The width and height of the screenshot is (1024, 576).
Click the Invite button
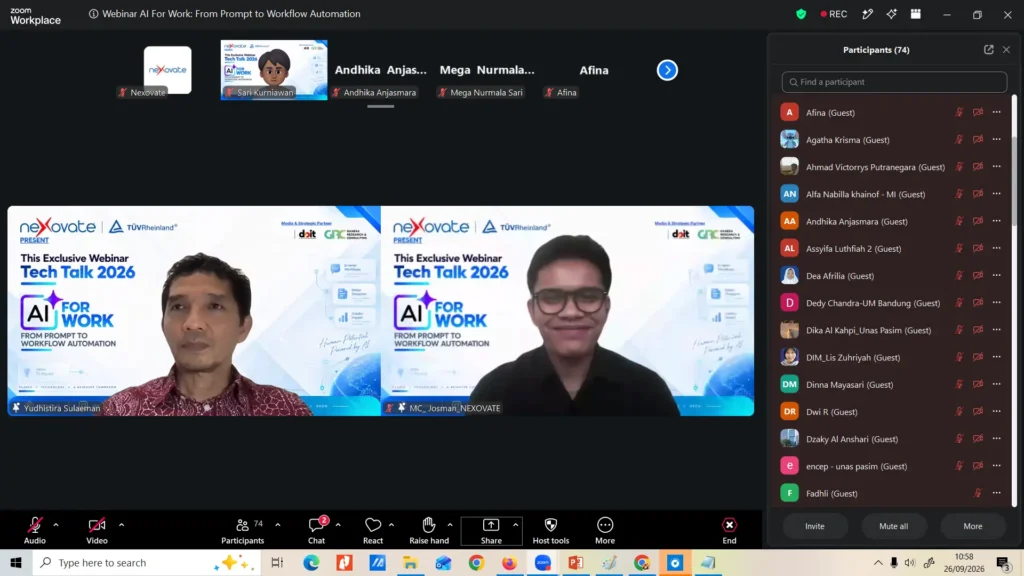tap(814, 526)
